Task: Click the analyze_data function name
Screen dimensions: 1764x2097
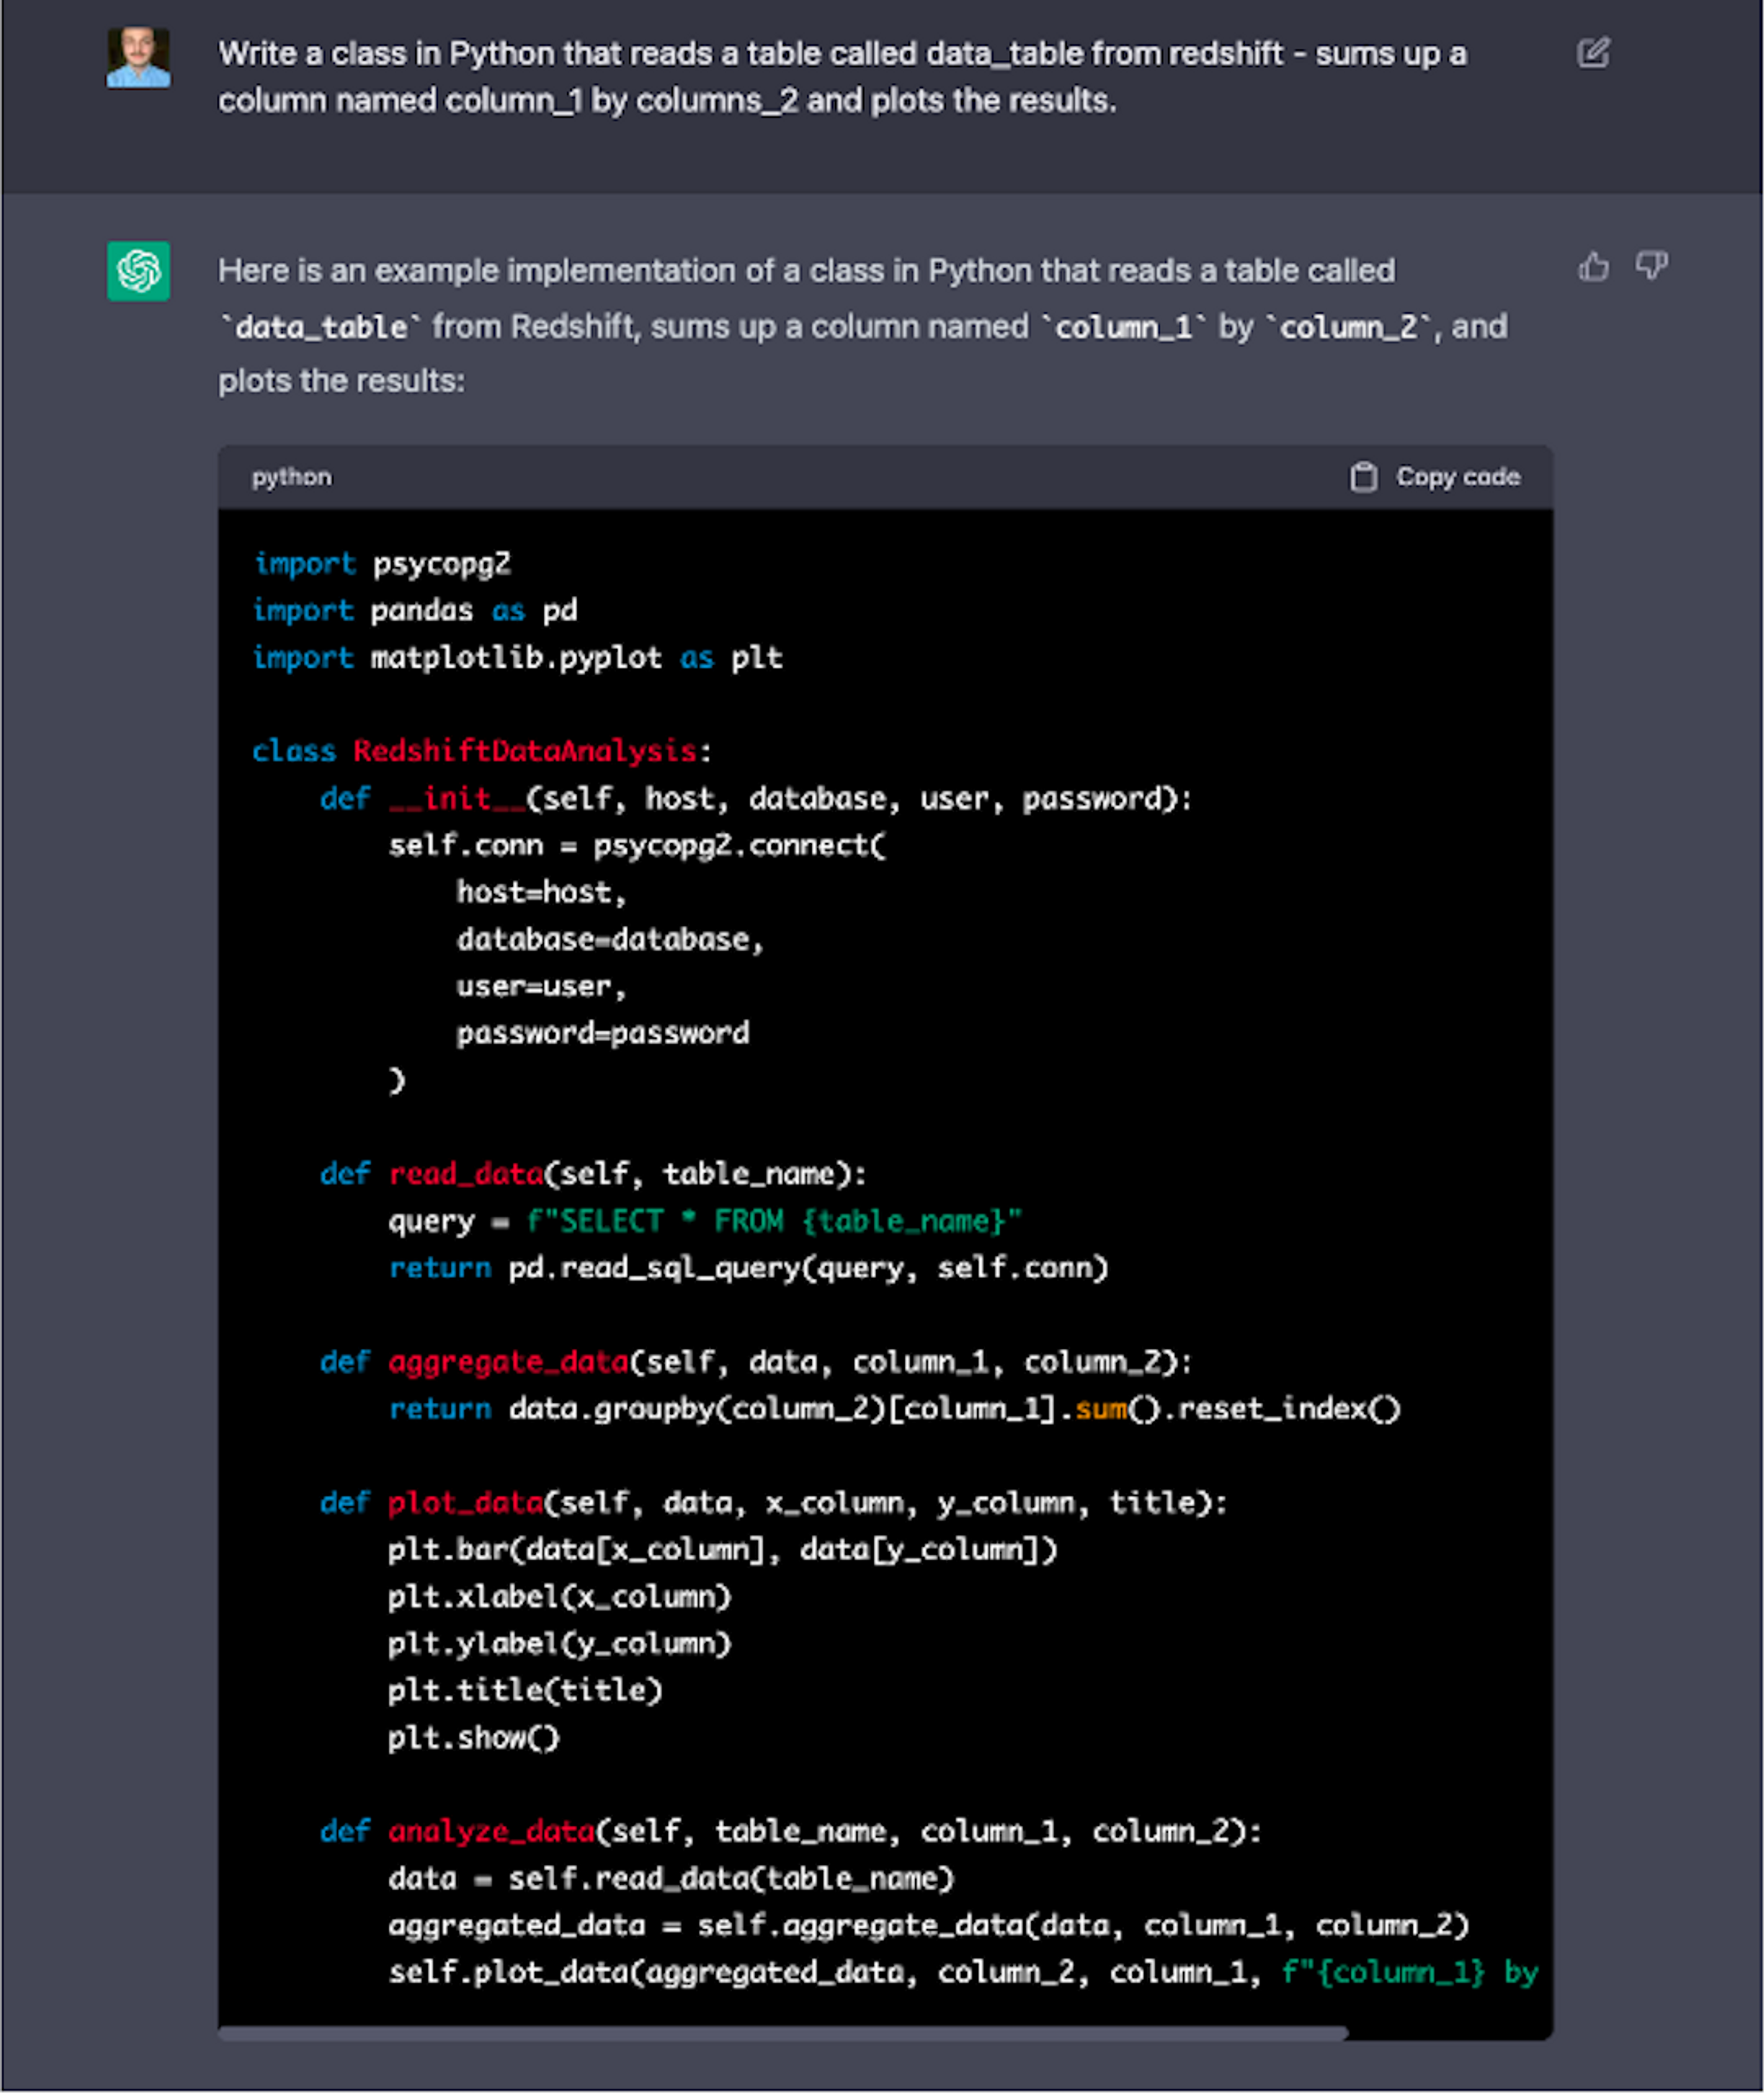Action: tap(491, 1831)
